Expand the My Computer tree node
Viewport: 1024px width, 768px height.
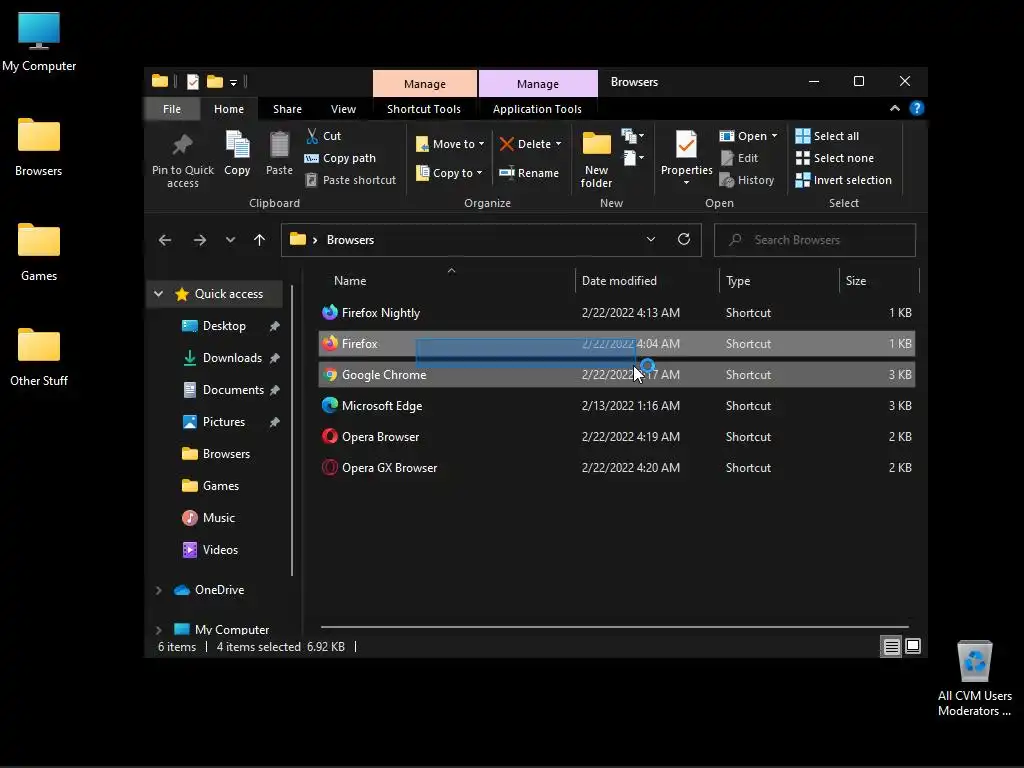(x=158, y=630)
